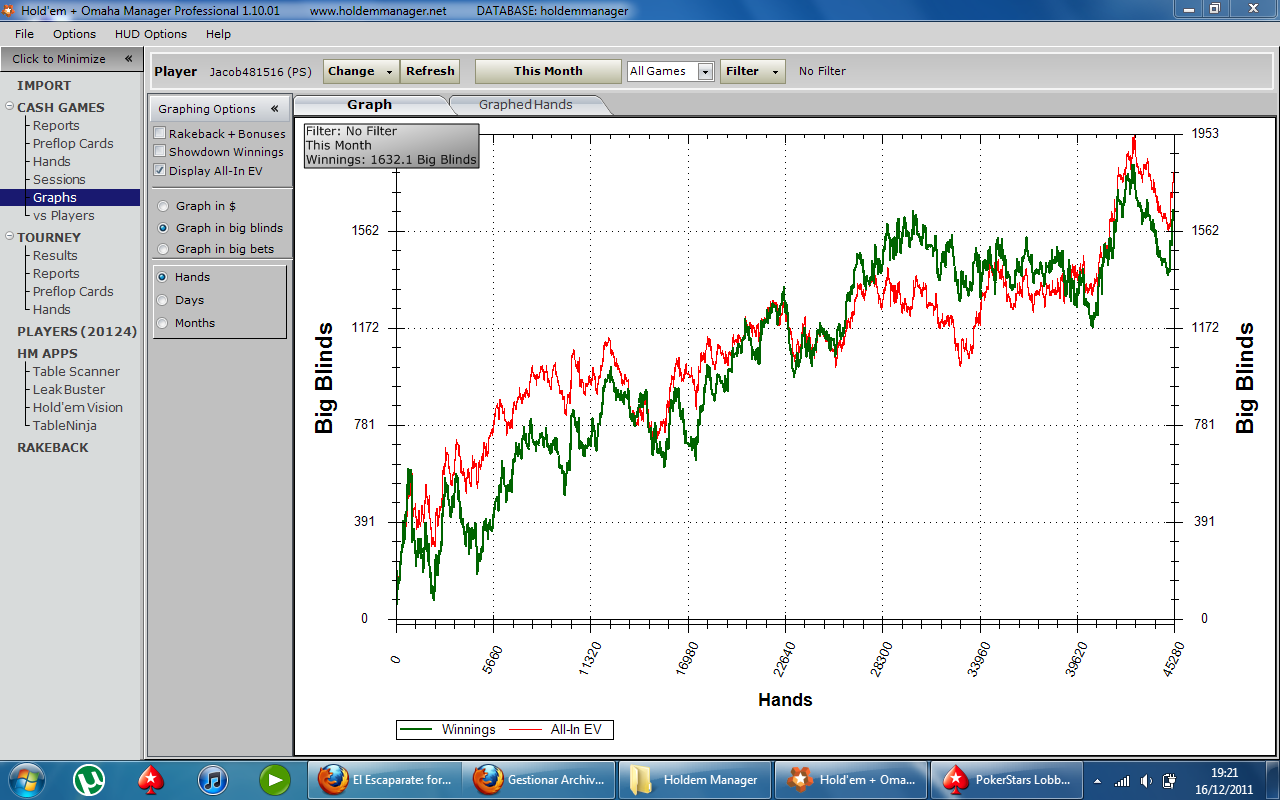Select Graph in big bets option
This screenshot has height=800, width=1280.
pyautogui.click(x=163, y=249)
